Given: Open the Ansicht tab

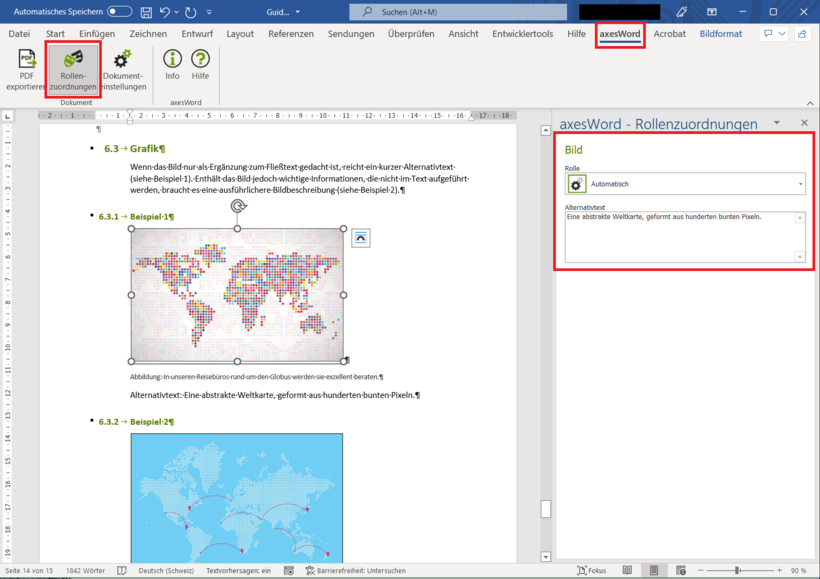Looking at the screenshot, I should (463, 33).
